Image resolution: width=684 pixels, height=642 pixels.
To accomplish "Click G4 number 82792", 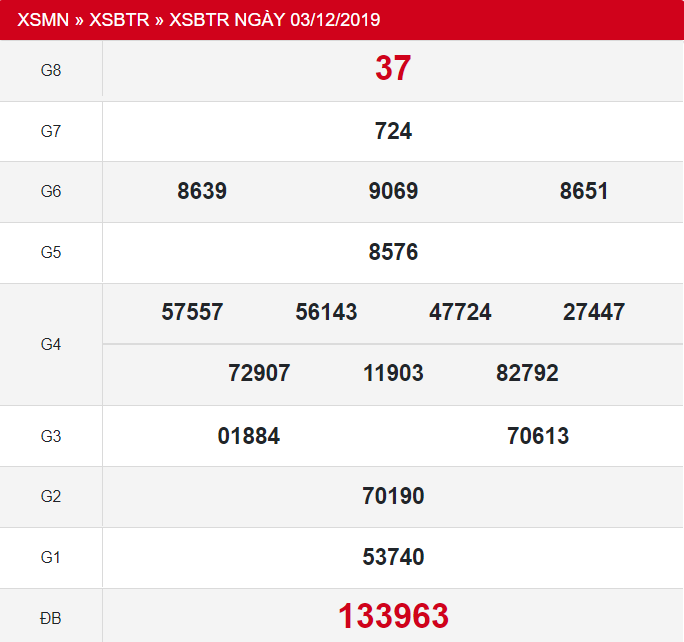I will pos(527,374).
